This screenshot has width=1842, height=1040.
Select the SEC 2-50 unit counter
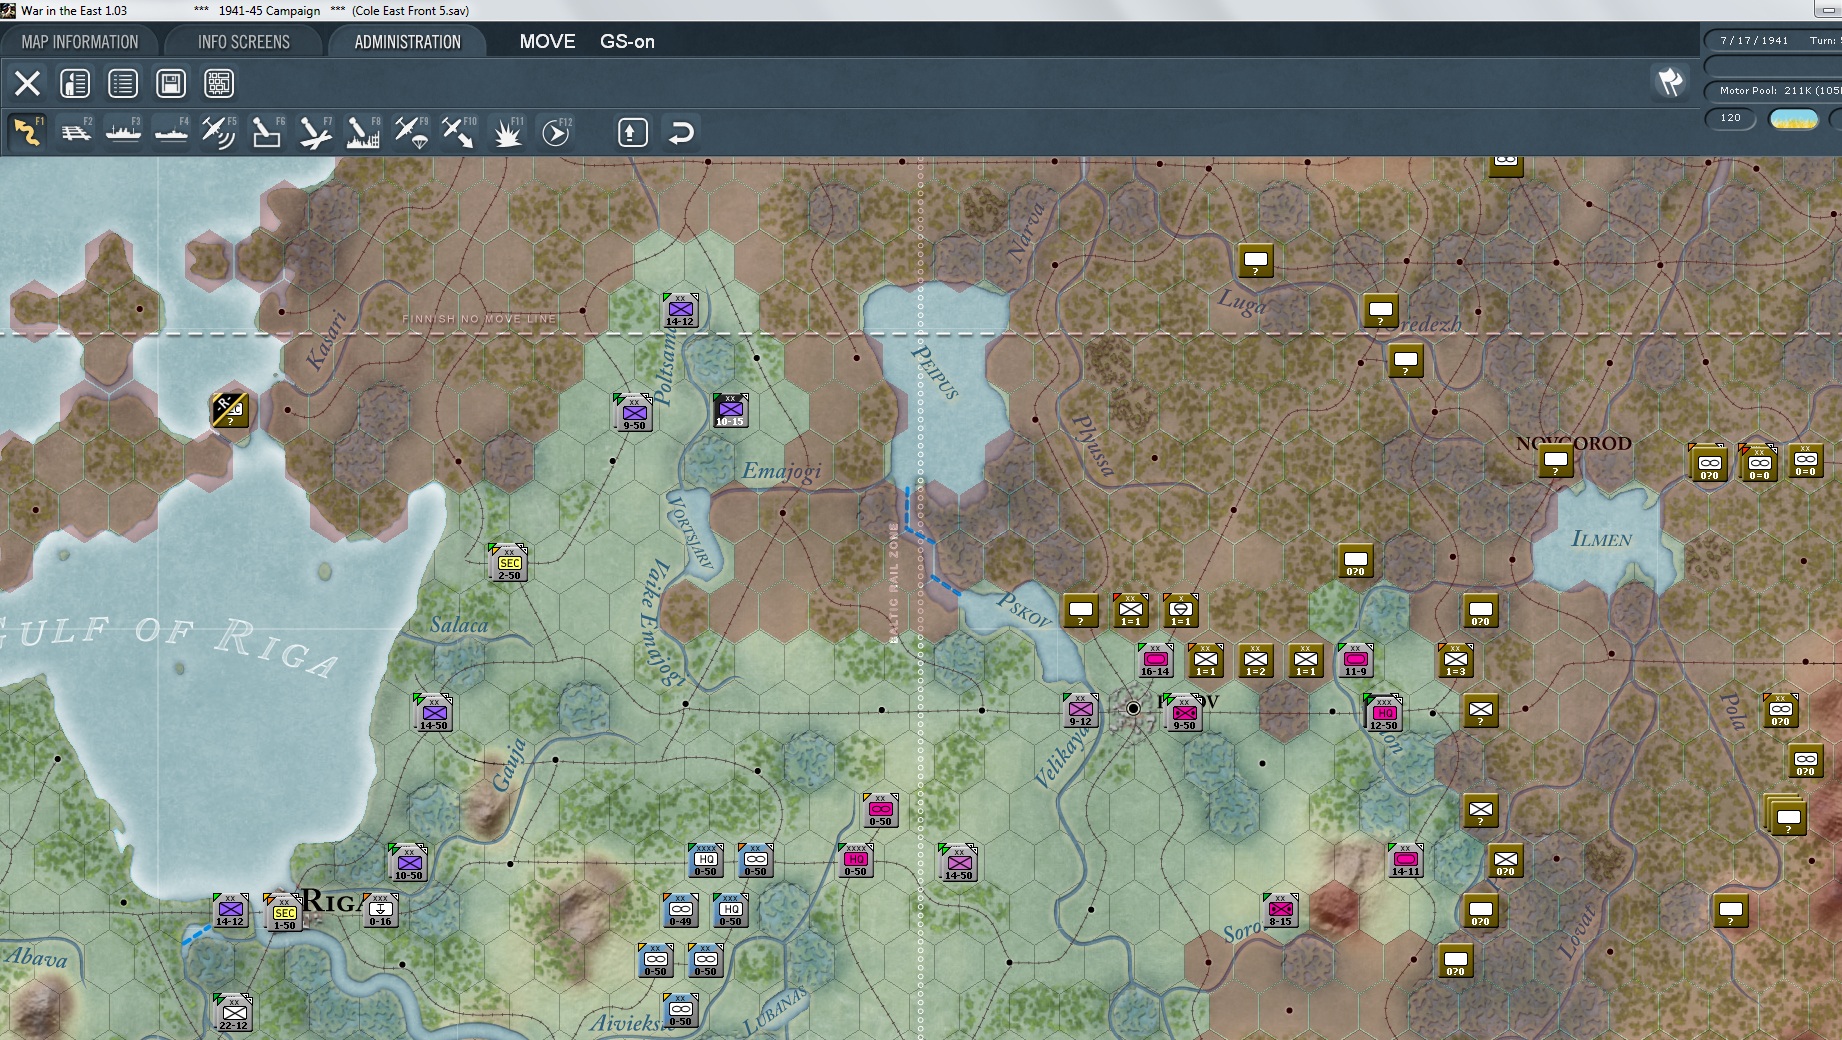point(509,563)
